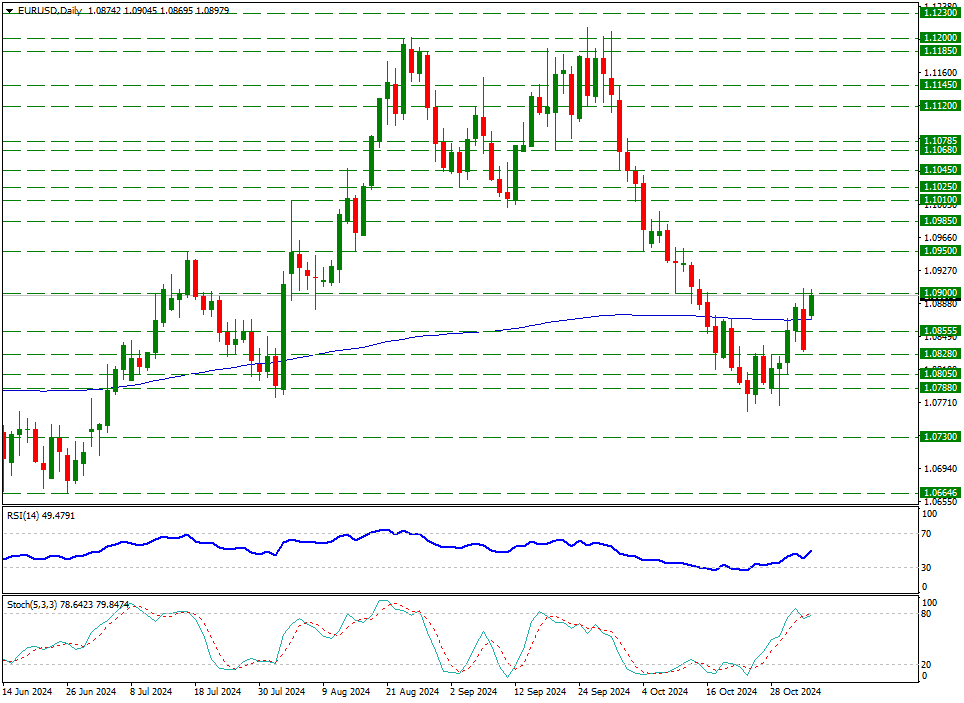Viewport: 964px width, 703px height.
Task: Click the RSI 30 level scale value
Action: coord(928,567)
